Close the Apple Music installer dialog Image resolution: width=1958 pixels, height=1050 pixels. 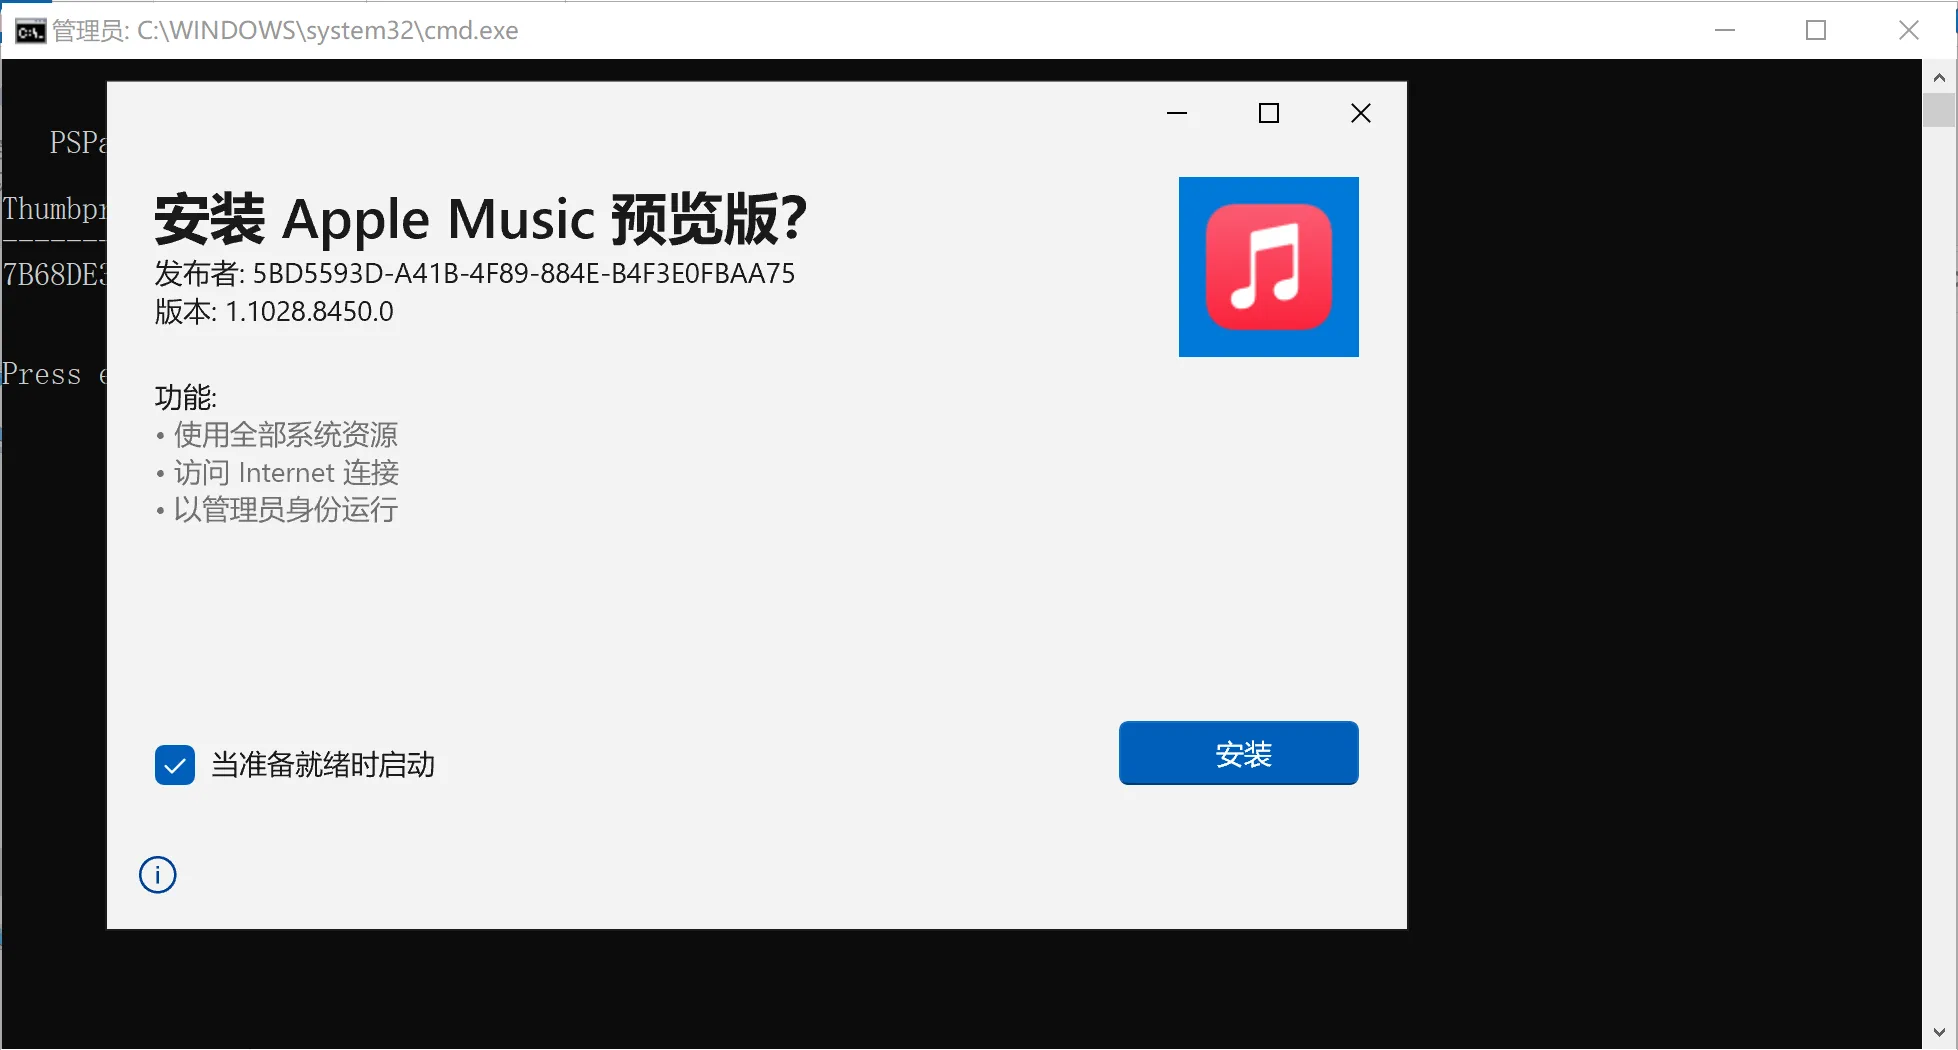1361,113
